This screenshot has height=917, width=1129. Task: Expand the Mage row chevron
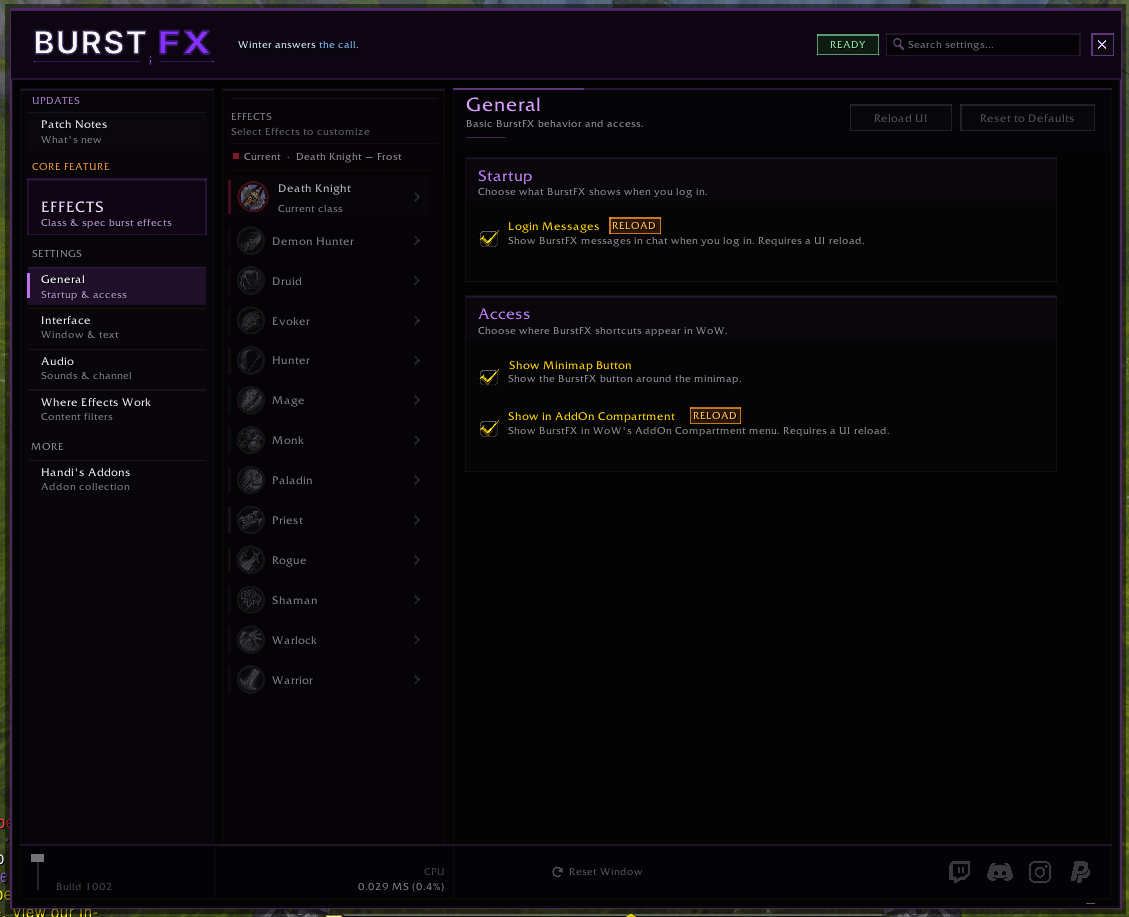[417, 400]
